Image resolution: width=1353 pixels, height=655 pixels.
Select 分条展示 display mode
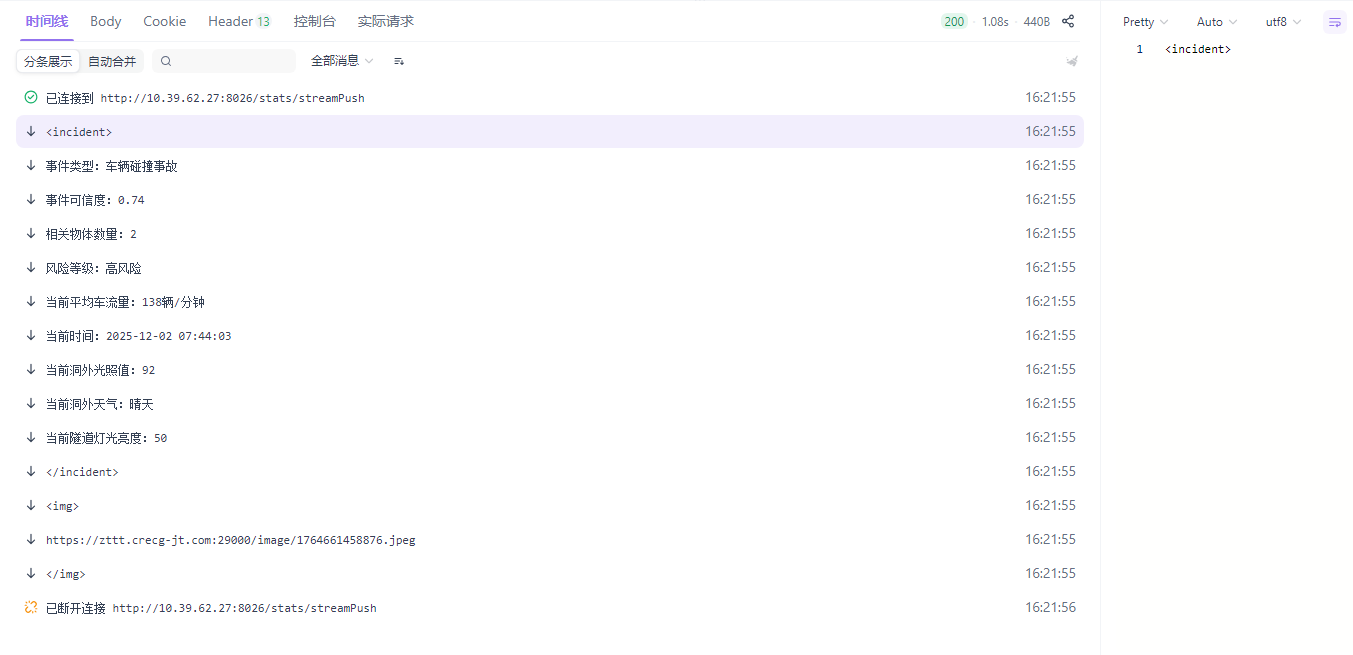(x=48, y=61)
